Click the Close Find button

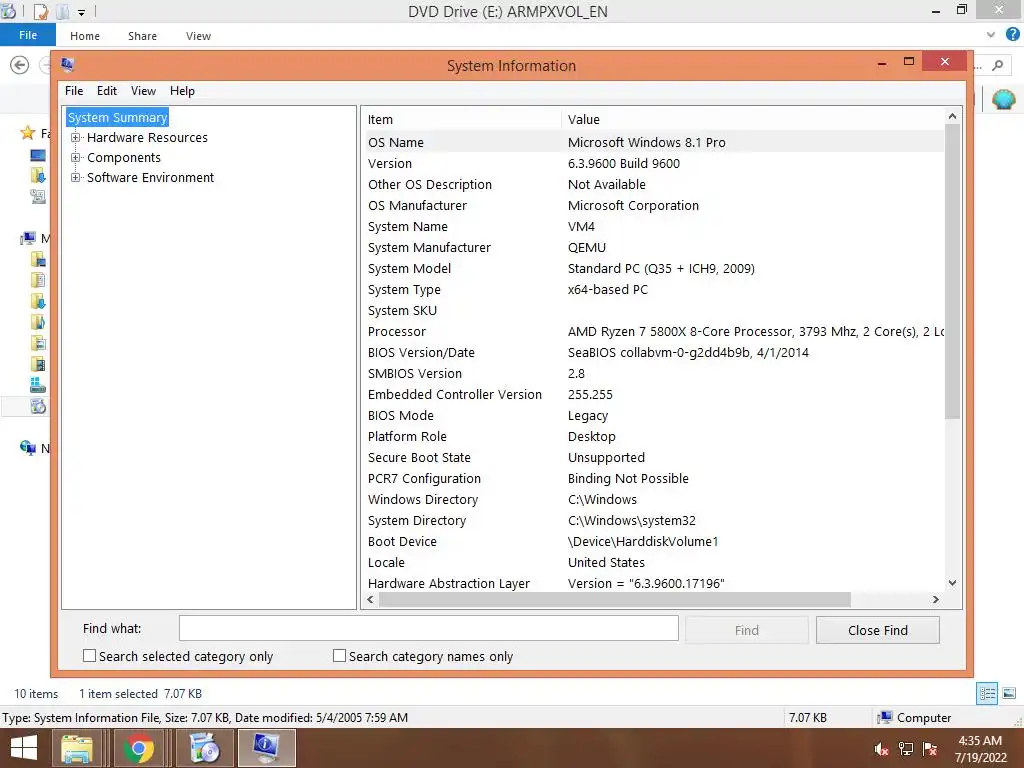coord(878,630)
